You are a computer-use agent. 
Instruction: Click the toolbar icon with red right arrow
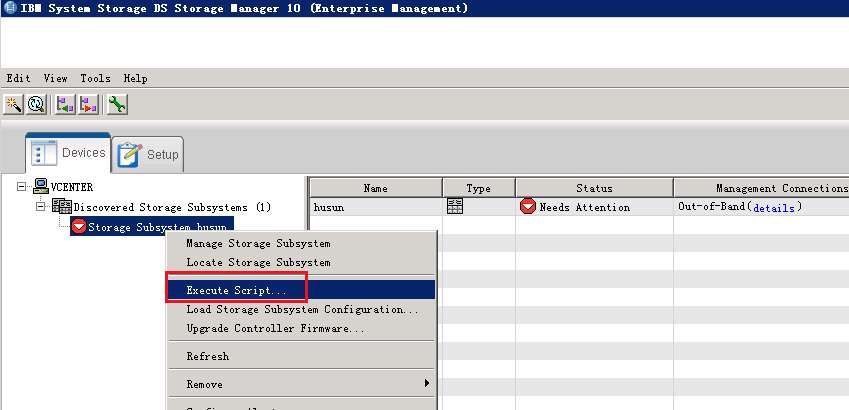click(x=88, y=103)
